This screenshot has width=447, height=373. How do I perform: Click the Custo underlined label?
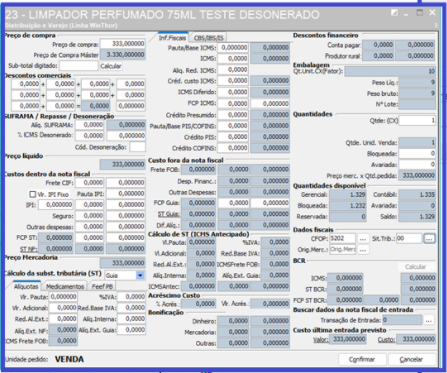[x=386, y=339]
